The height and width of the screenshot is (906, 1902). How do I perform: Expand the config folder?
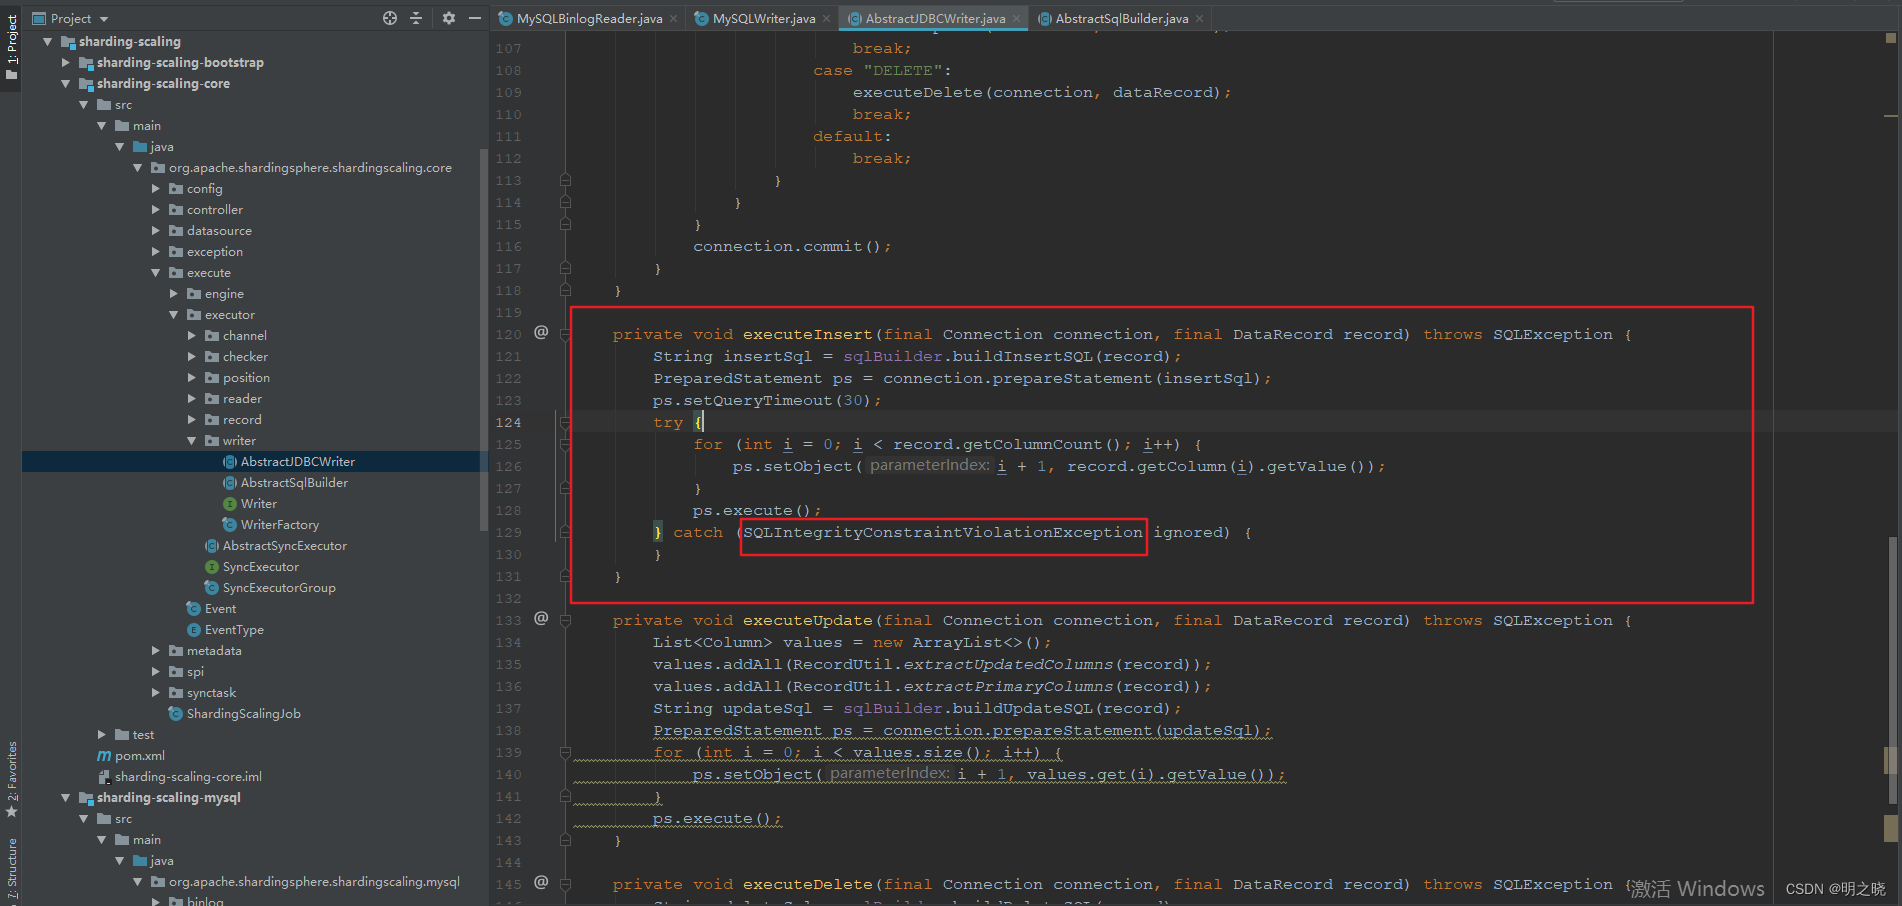(156, 188)
